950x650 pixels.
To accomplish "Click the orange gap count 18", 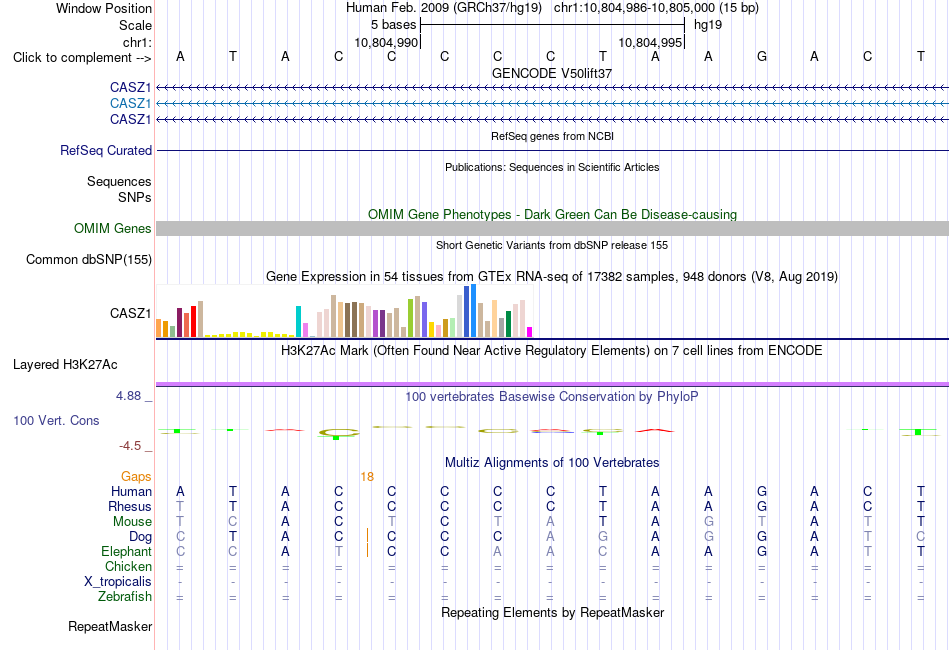I will click(x=367, y=477).
